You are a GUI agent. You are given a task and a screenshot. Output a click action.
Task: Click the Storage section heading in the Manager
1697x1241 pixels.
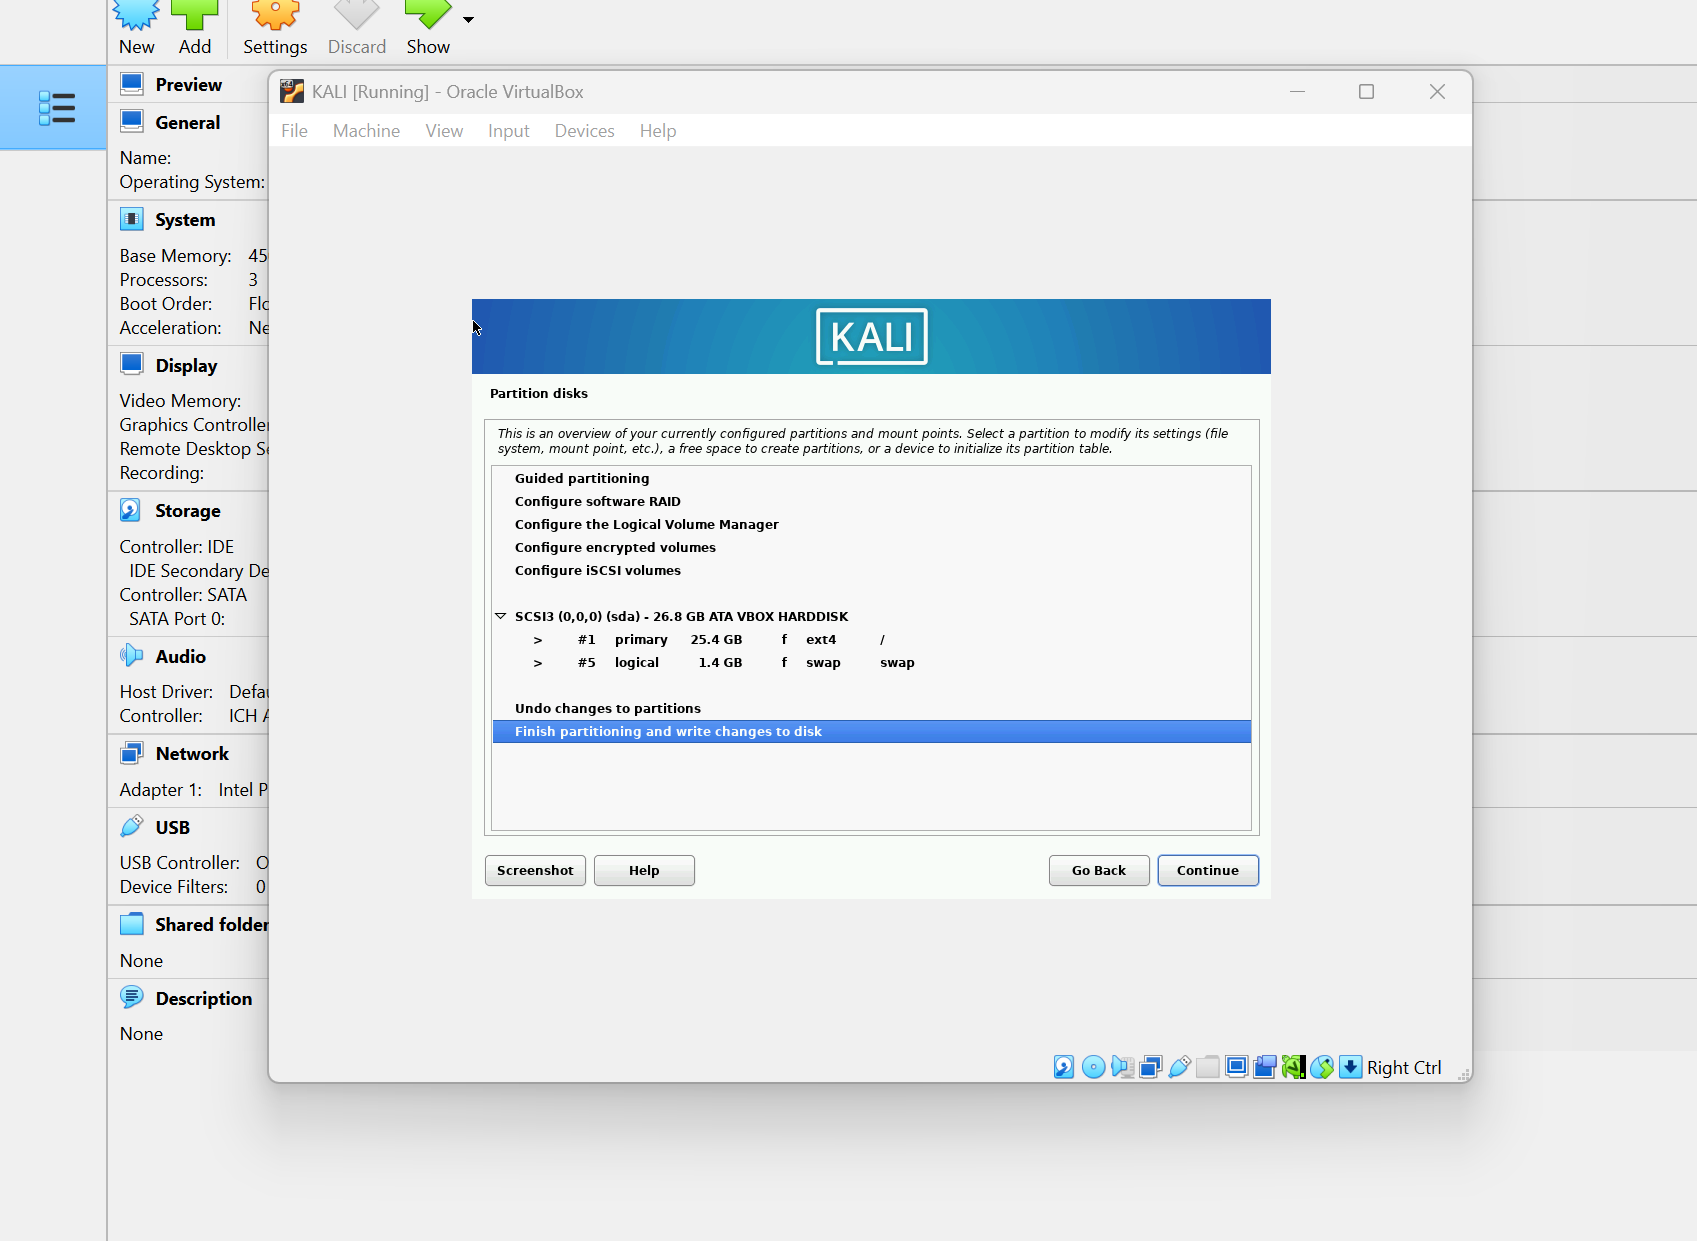coord(188,511)
